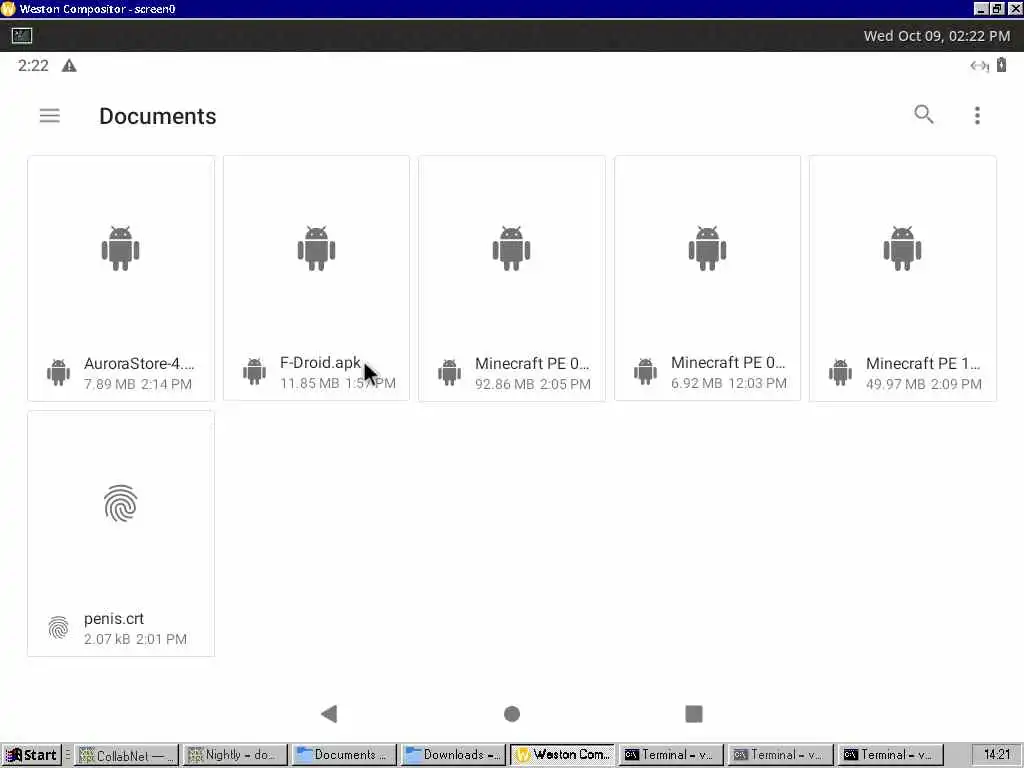Screen dimensions: 1024x768
Task: Switch to first Terminal taskbar window
Action: click(672, 755)
